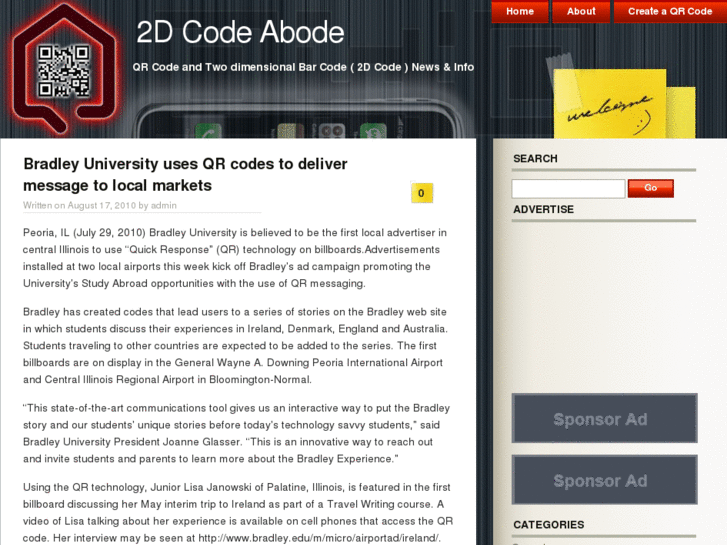This screenshot has height=545, width=727.
Task: Focus the sidebar search input field
Action: coord(568,188)
